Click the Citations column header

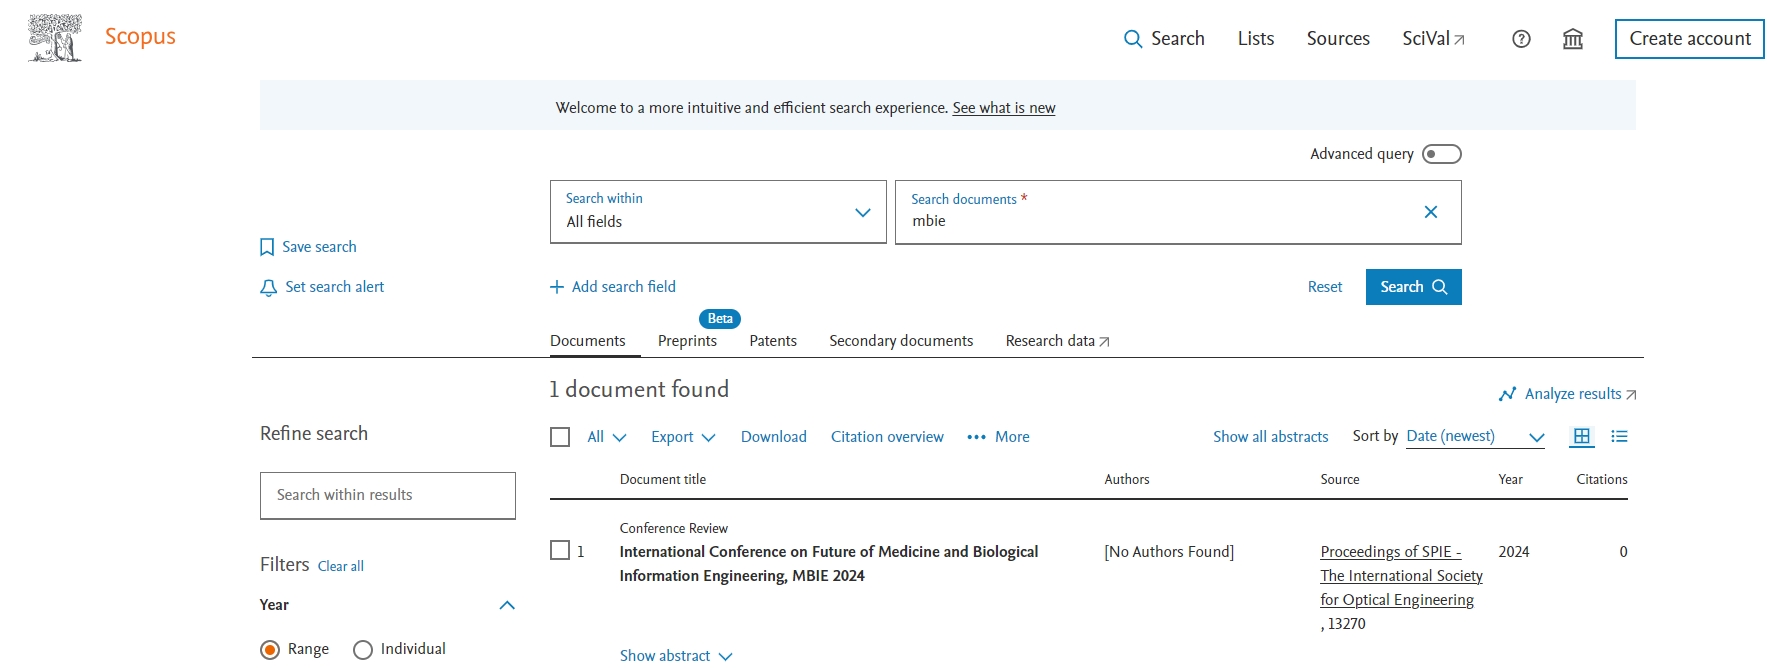(x=1602, y=480)
